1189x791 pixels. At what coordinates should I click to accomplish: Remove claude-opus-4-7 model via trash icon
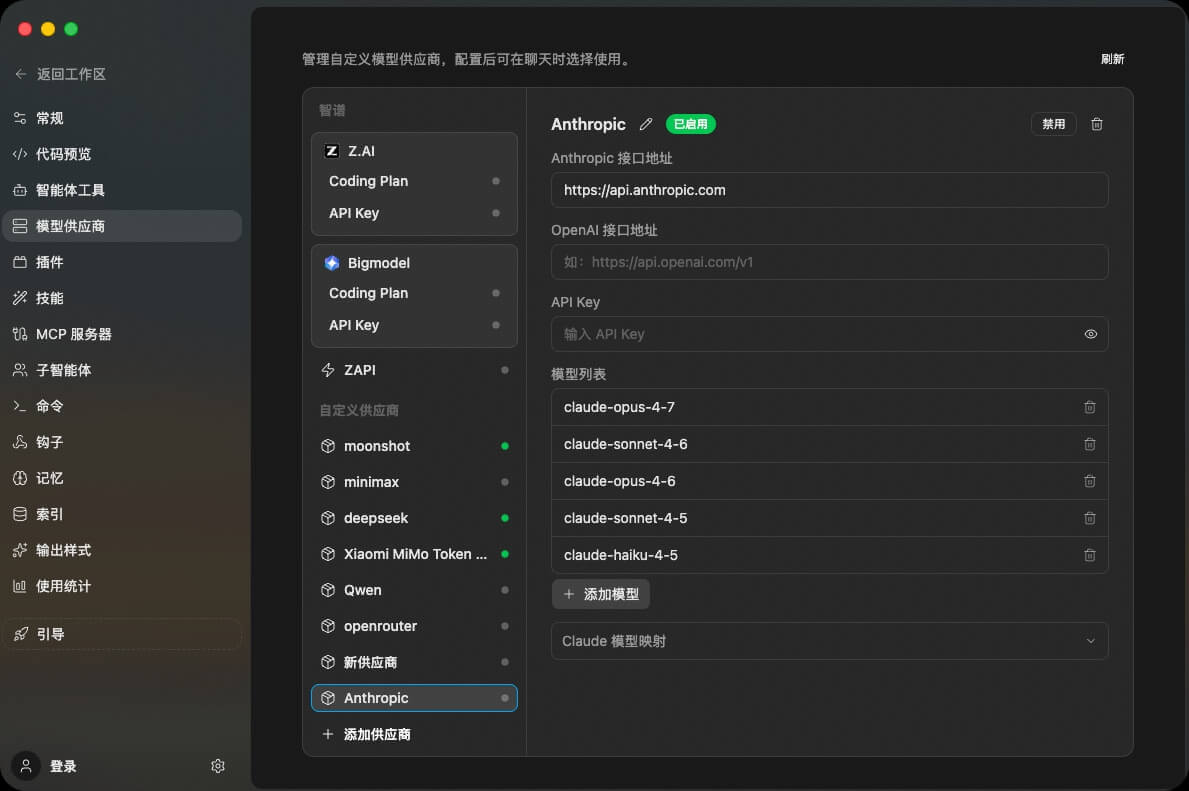[x=1090, y=407]
